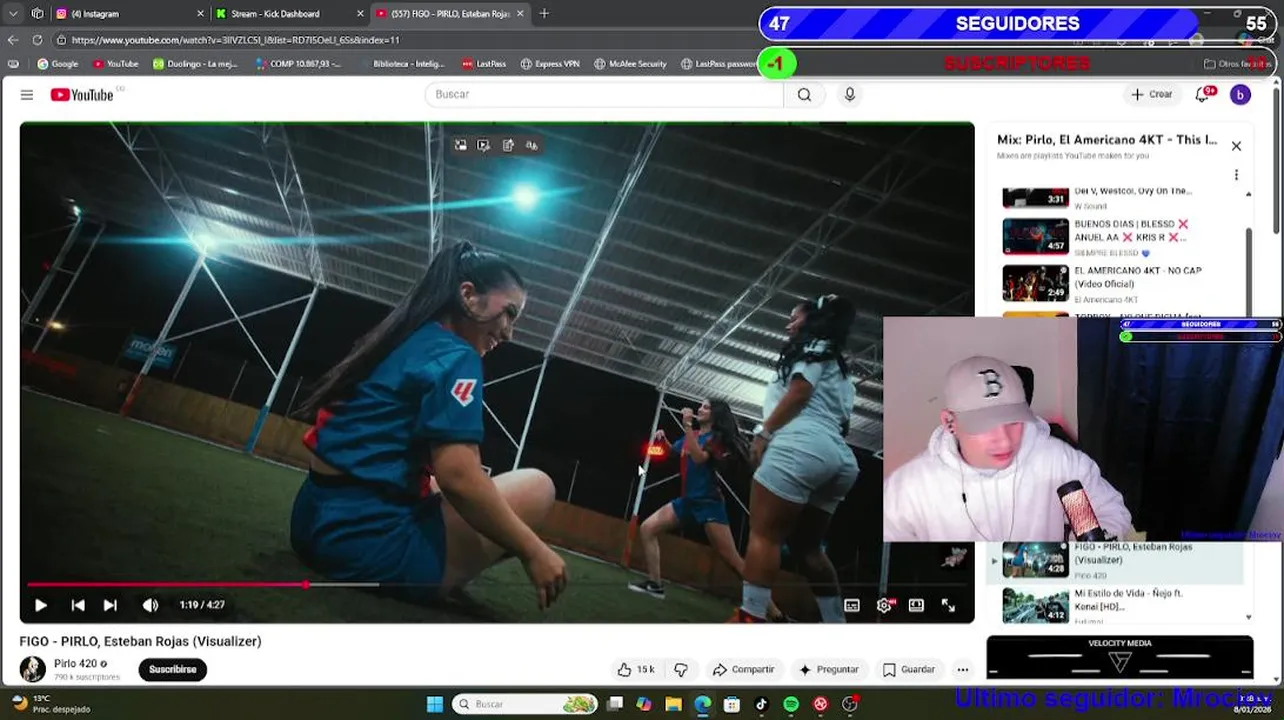Go to the YouTube home logo
Viewport: 1284px width, 720px height.
pyautogui.click(x=82, y=94)
